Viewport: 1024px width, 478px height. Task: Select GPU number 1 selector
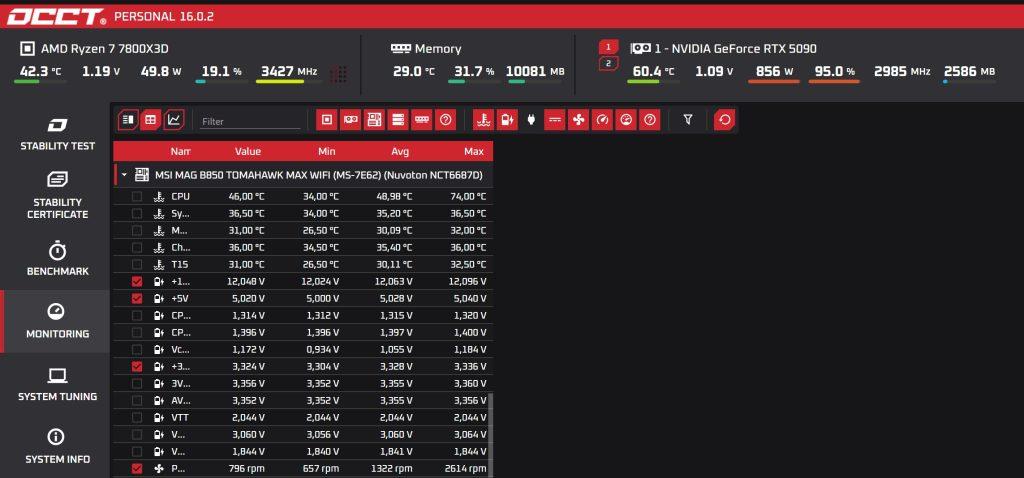tap(608, 47)
